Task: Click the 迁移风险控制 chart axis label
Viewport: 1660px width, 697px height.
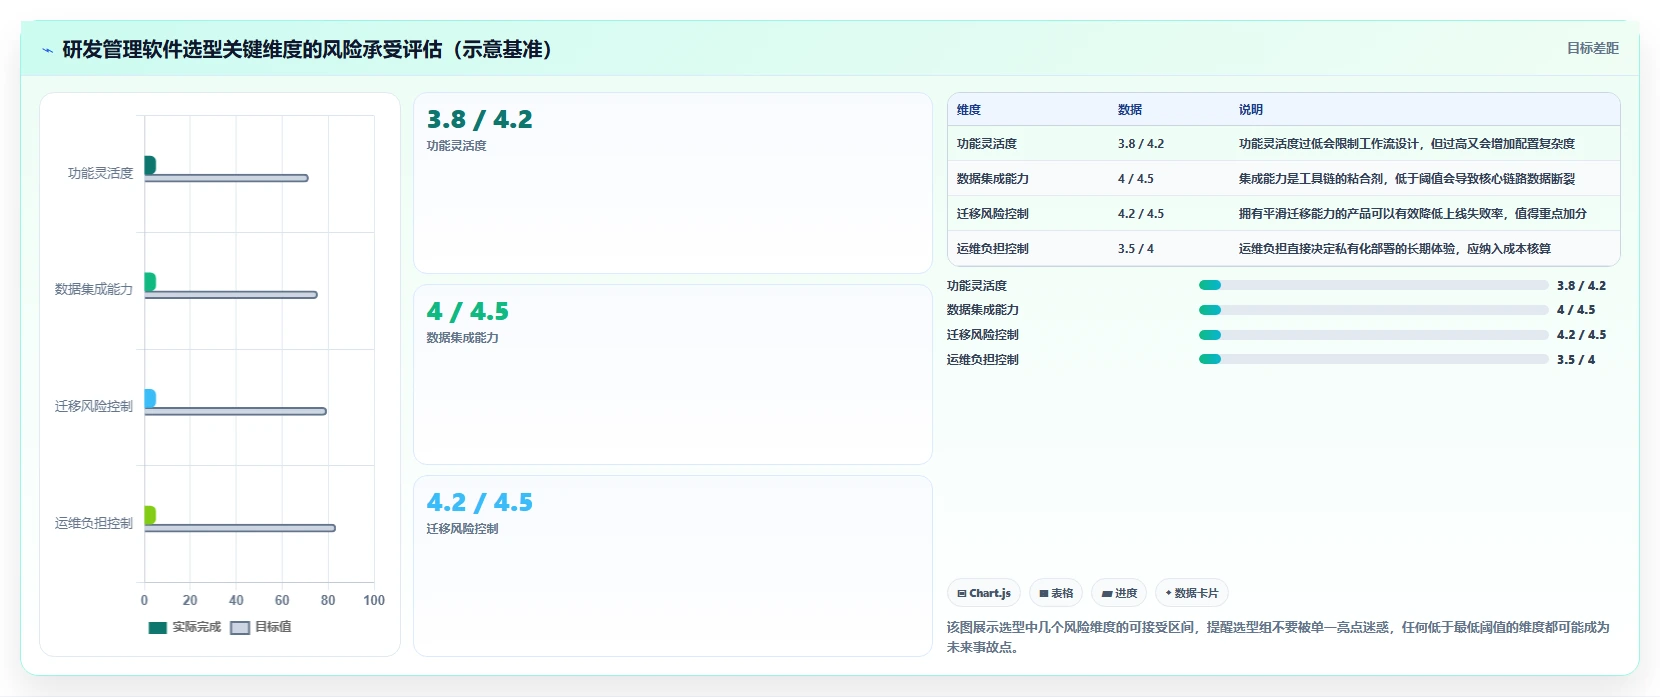Action: click(94, 406)
